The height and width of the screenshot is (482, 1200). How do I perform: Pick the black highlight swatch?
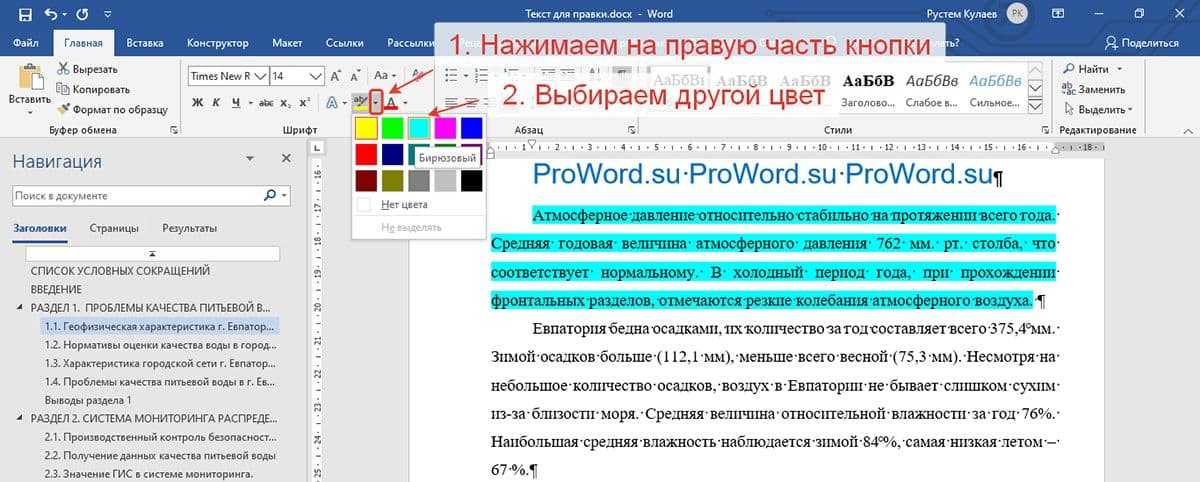(471, 180)
